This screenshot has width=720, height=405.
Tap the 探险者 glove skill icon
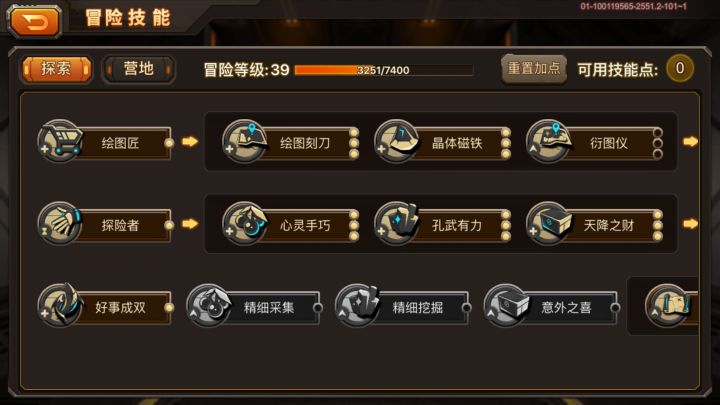60,223
